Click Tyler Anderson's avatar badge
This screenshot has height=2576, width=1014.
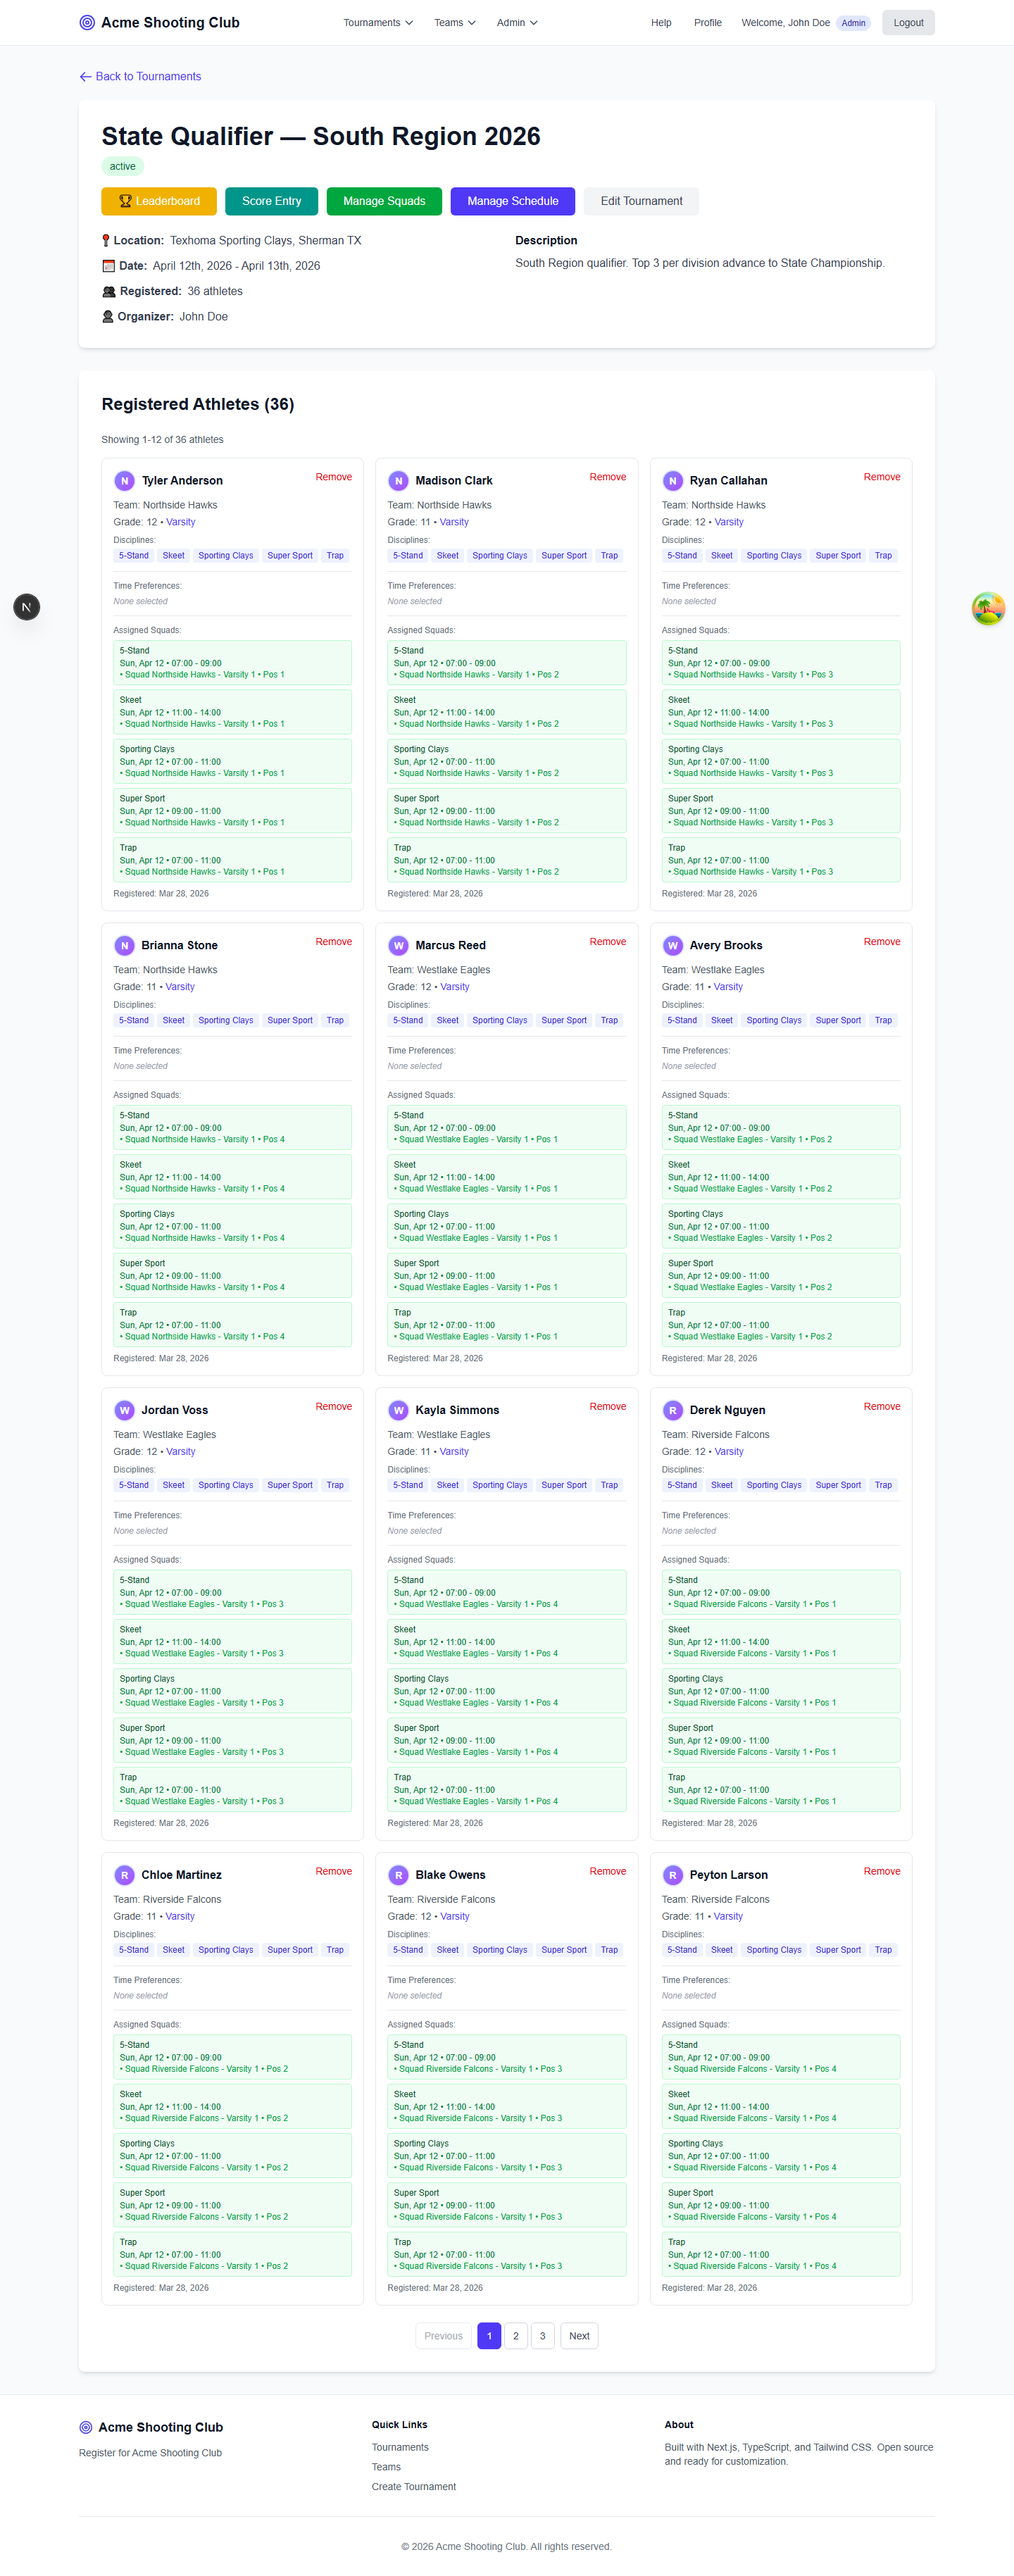click(124, 481)
